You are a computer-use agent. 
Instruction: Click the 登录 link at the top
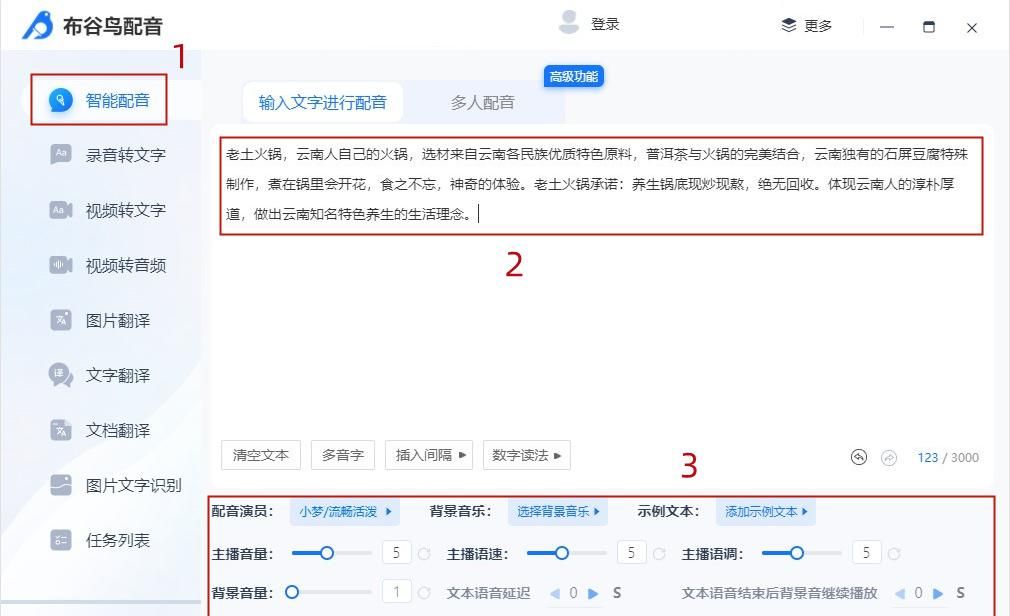click(x=604, y=24)
